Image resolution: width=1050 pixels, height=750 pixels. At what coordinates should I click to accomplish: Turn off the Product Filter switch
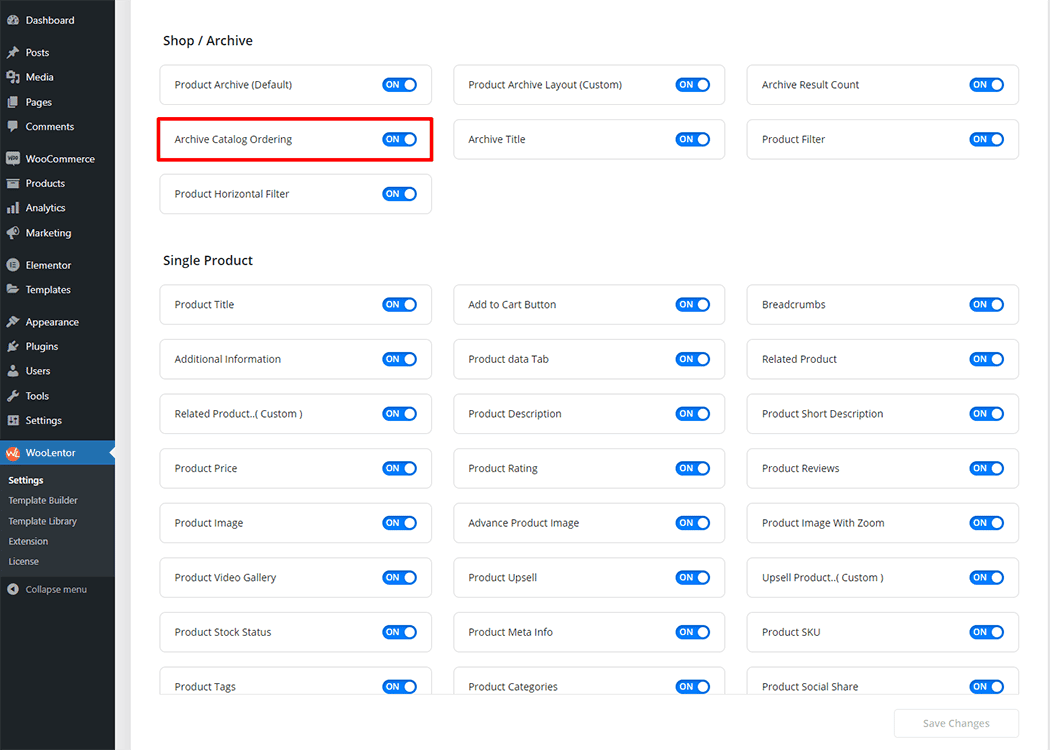[986, 140]
